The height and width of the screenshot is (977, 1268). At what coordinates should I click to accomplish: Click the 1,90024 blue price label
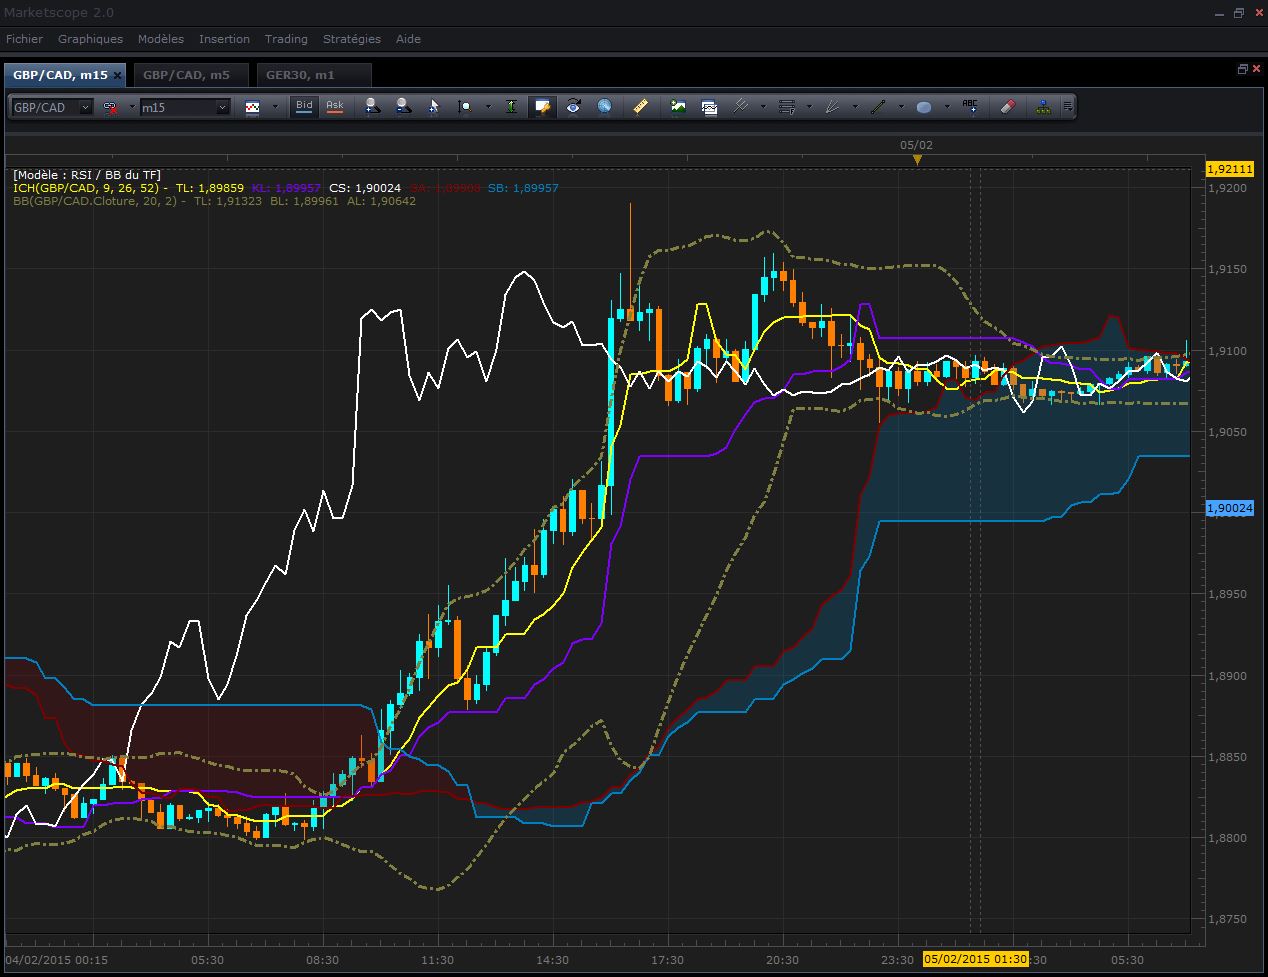click(x=1229, y=508)
